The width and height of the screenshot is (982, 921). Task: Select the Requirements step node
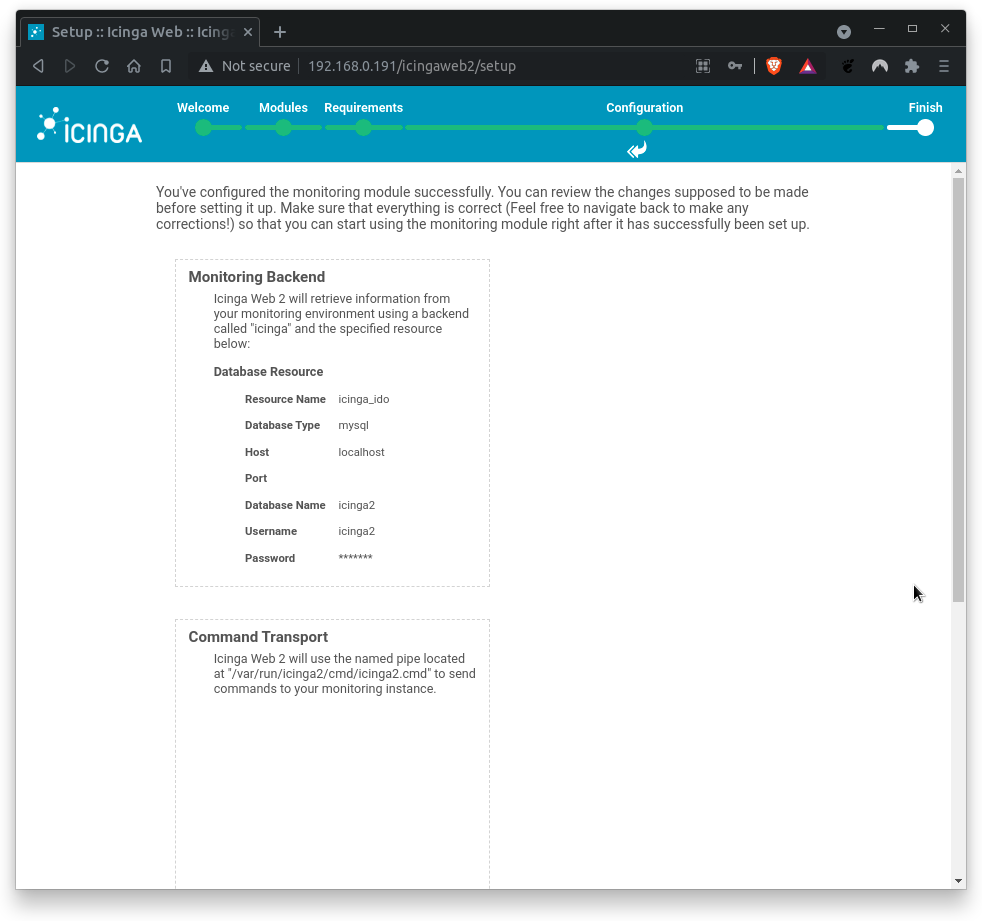click(363, 128)
